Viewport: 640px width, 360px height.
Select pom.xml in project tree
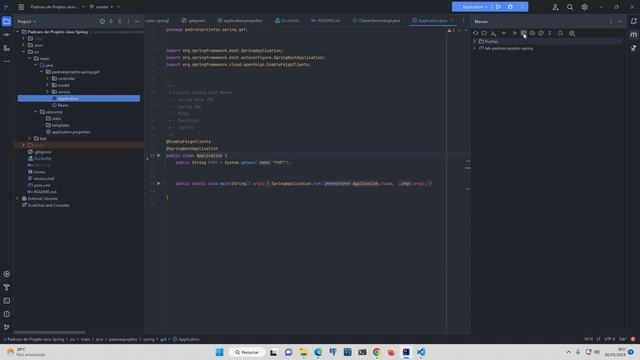[x=39, y=185]
